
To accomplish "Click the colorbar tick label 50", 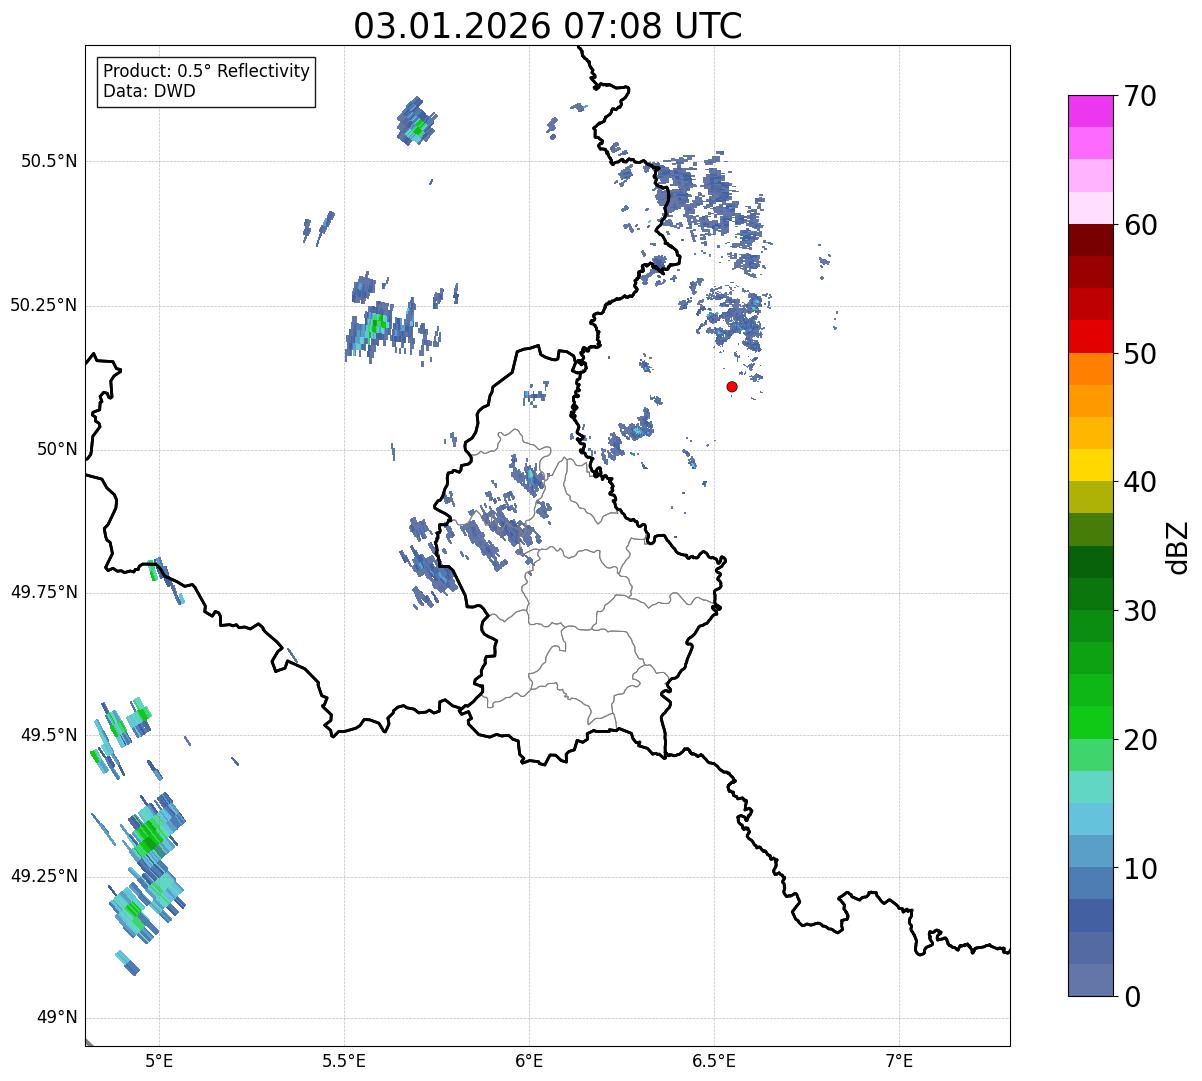I will tap(1140, 354).
